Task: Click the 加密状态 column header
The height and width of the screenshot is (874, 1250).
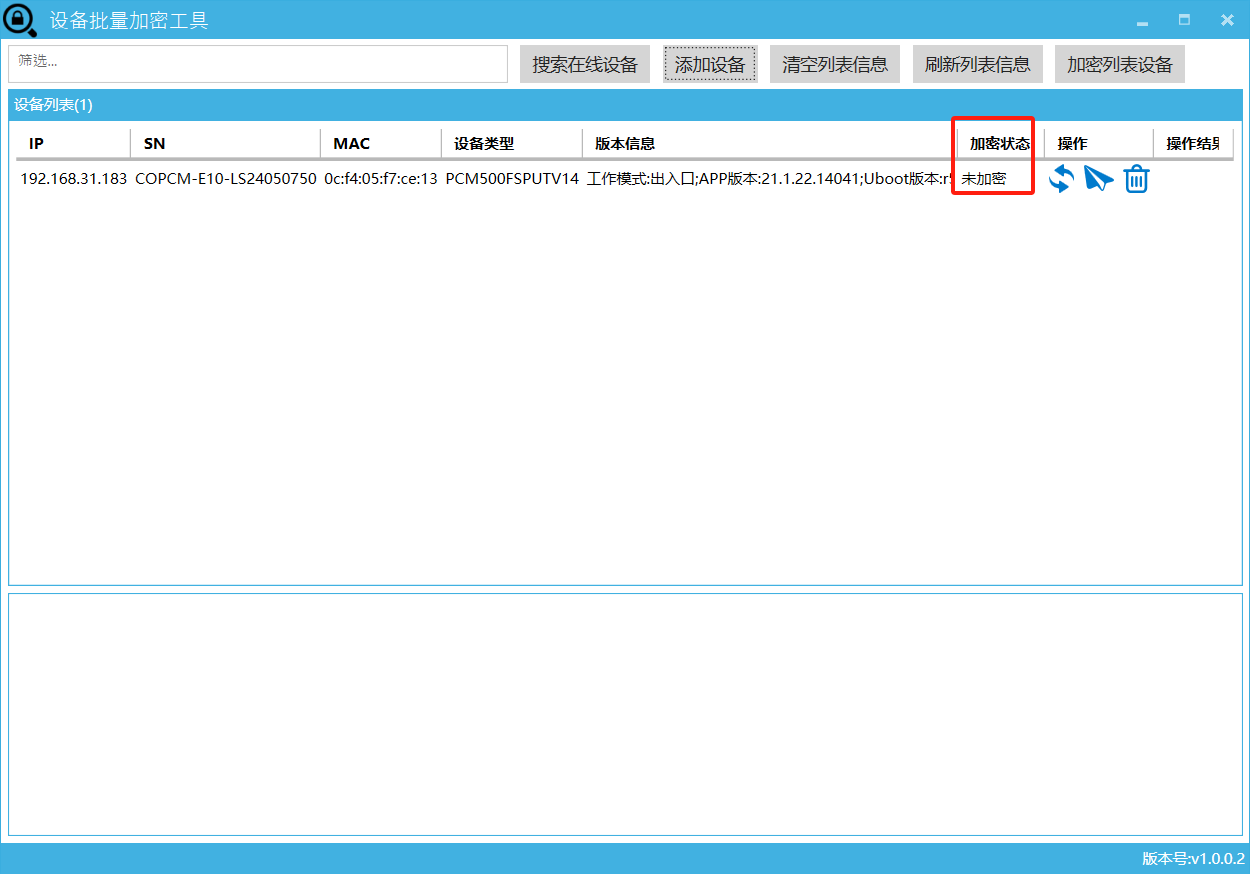Action: (1000, 144)
